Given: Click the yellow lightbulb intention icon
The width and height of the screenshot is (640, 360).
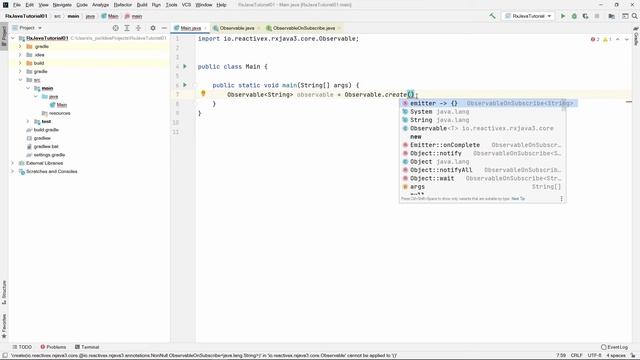Looking at the screenshot, I should click(x=203, y=93).
